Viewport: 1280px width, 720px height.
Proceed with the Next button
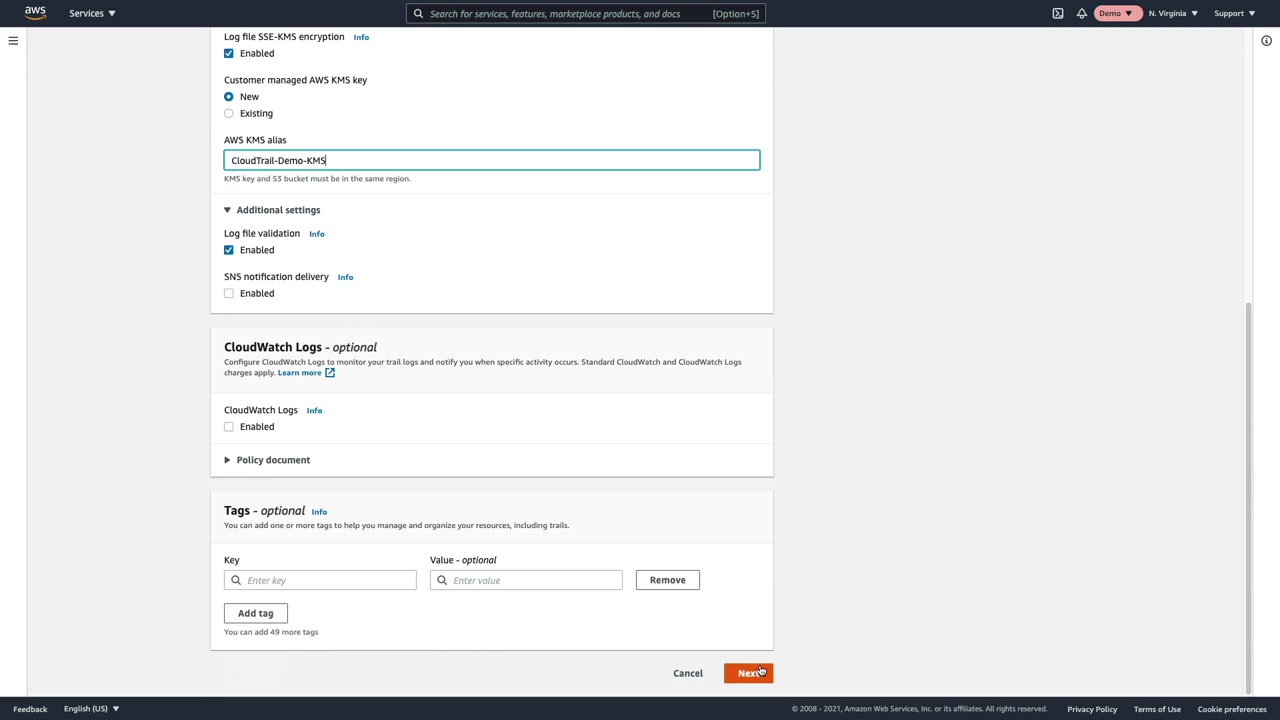pyautogui.click(x=749, y=673)
